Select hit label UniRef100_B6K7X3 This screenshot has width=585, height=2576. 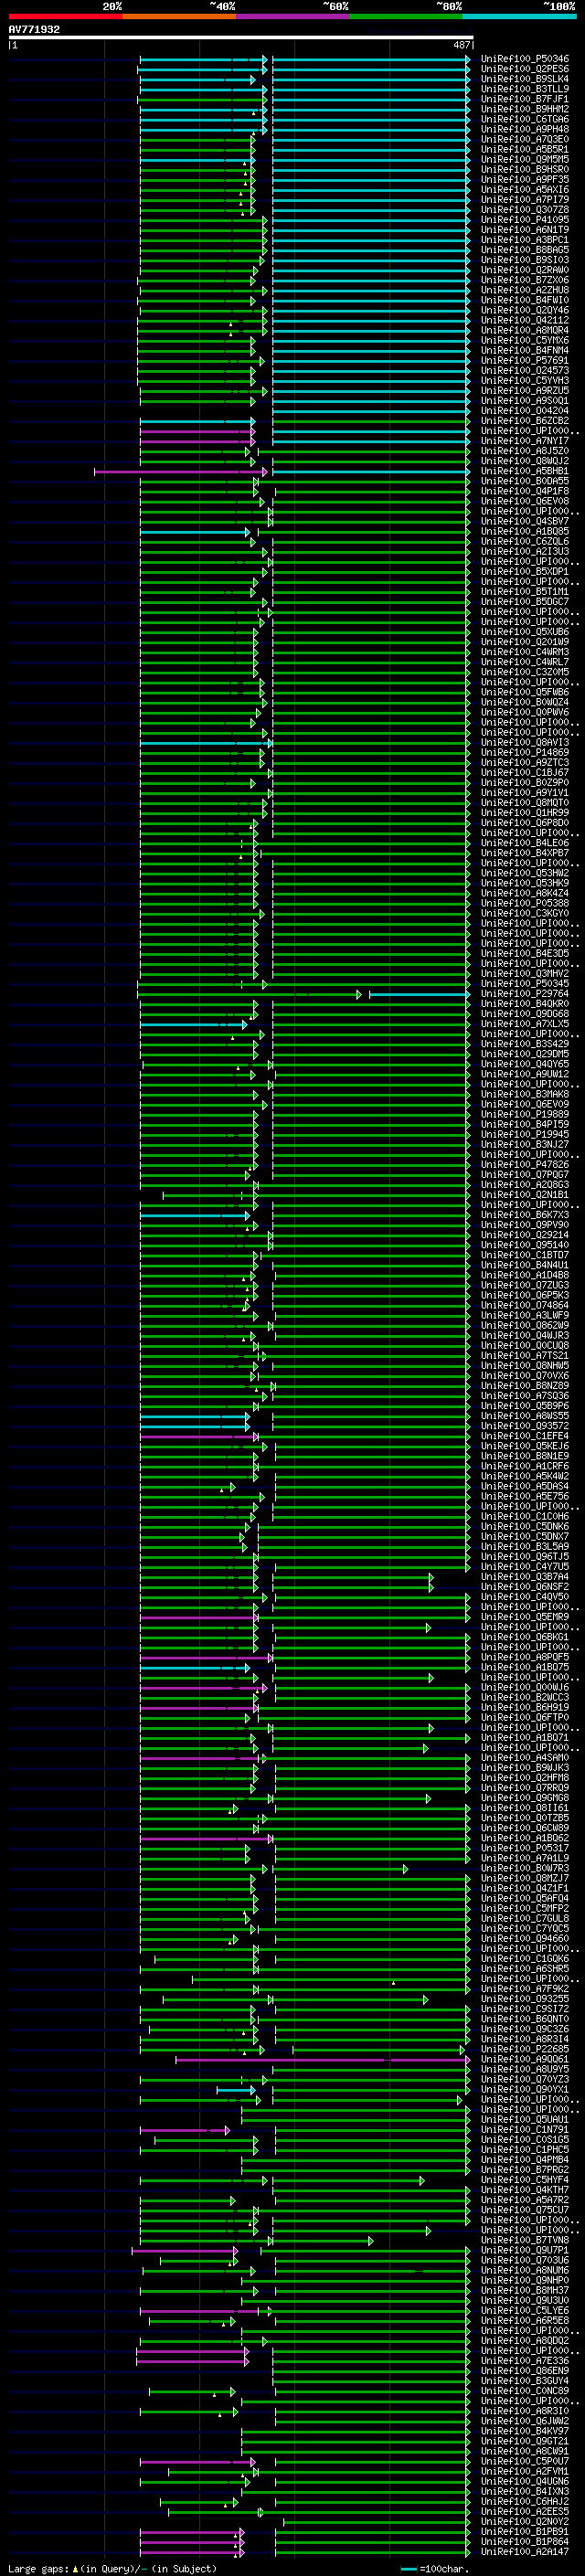click(x=525, y=1214)
